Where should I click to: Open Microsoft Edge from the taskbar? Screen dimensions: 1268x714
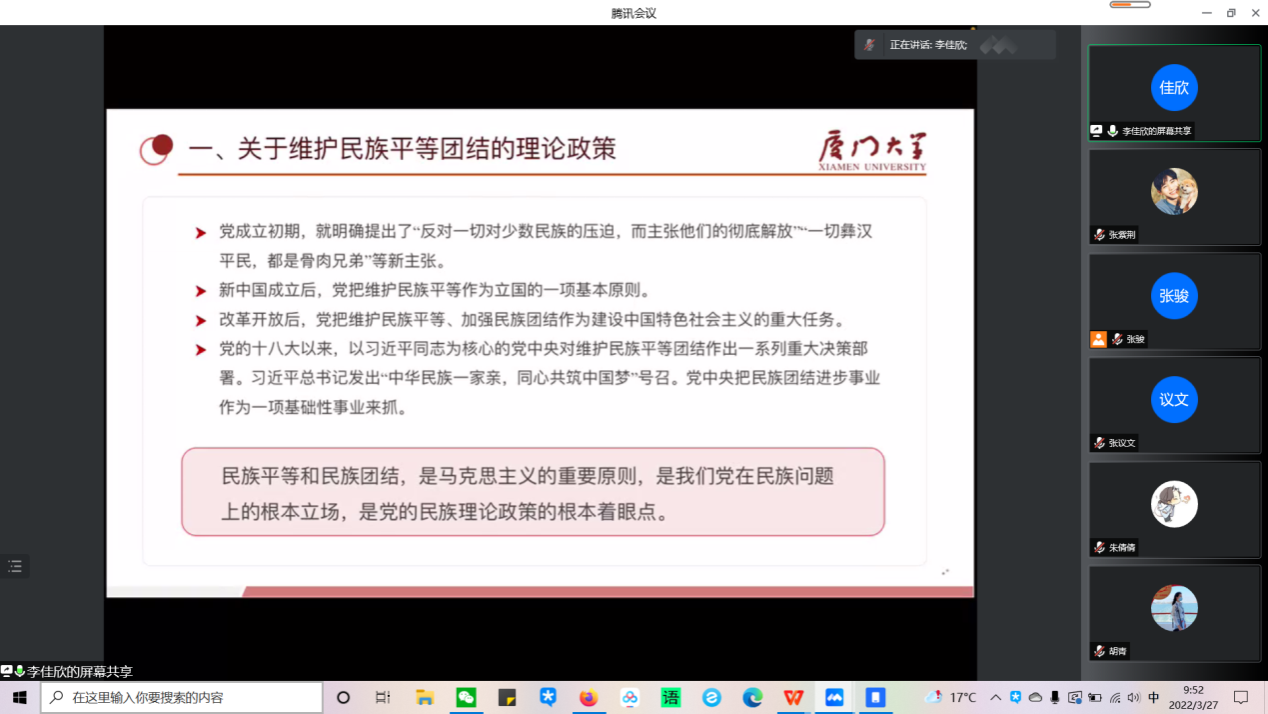(x=752, y=697)
